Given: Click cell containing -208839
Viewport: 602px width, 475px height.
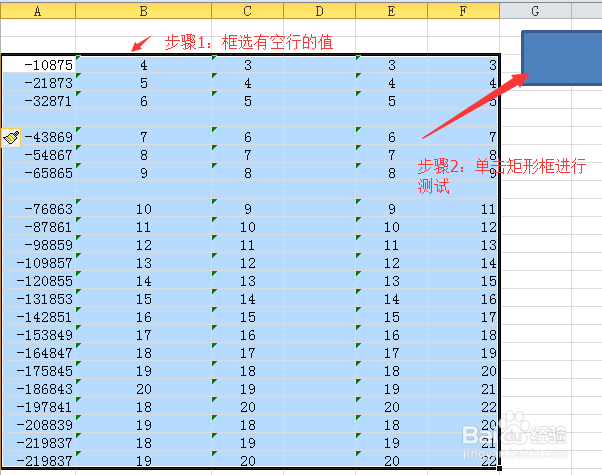Looking at the screenshot, I should pyautogui.click(x=38, y=425).
